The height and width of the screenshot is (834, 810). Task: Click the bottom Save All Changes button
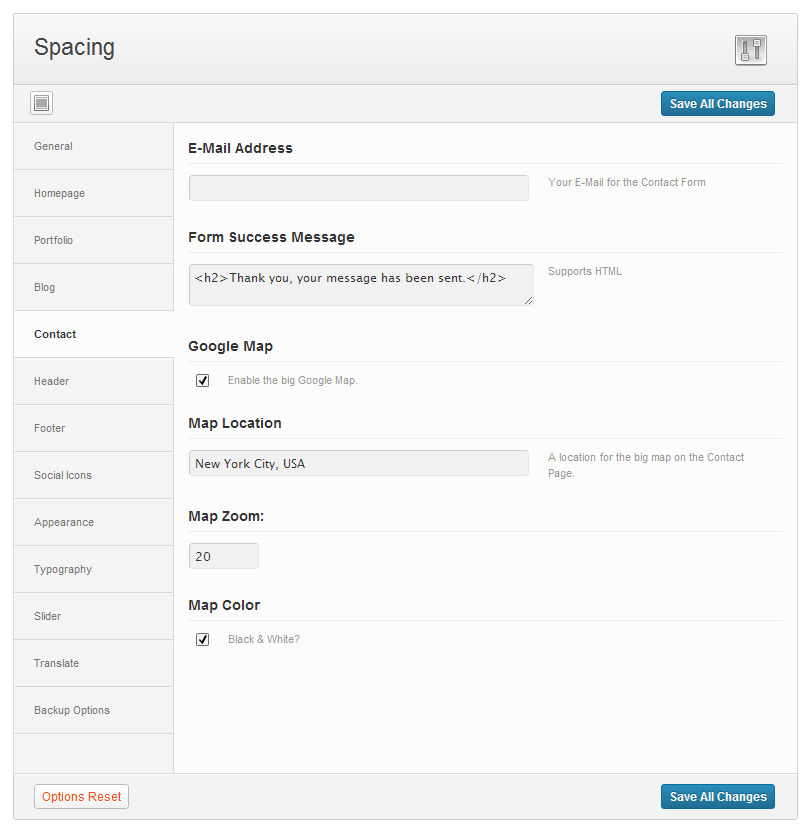pos(717,797)
